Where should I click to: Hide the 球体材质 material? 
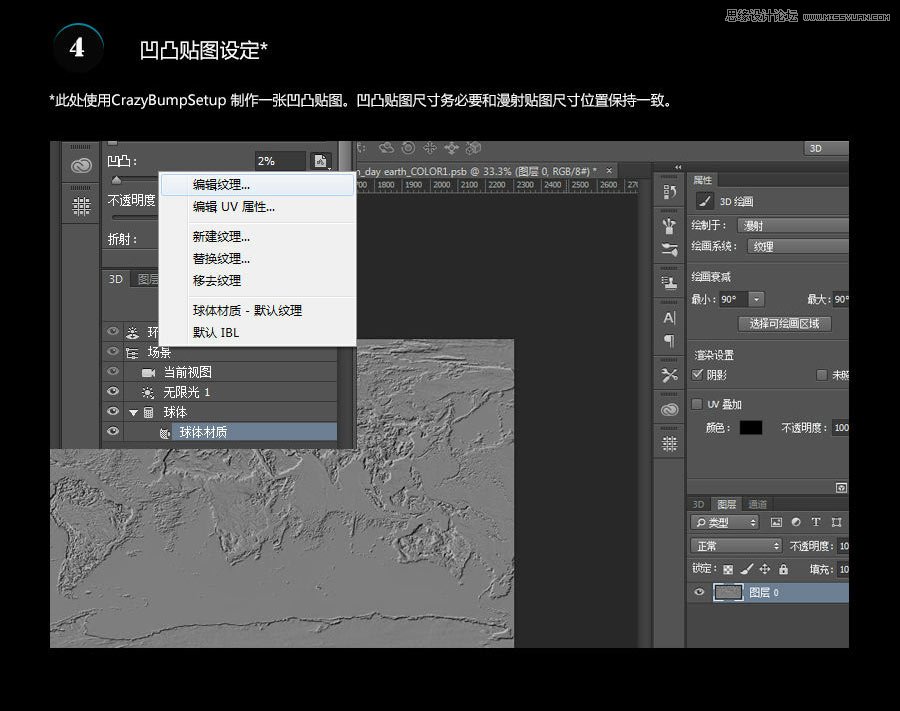pos(113,431)
